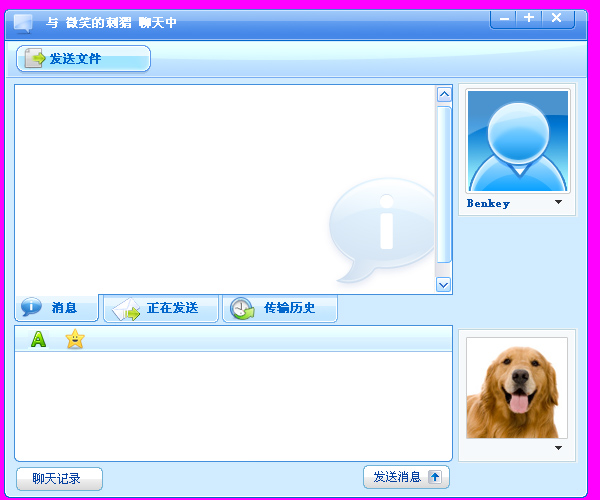This screenshot has height=500, width=600.
Task: Click the golden retriever avatar picture
Action: point(517,388)
